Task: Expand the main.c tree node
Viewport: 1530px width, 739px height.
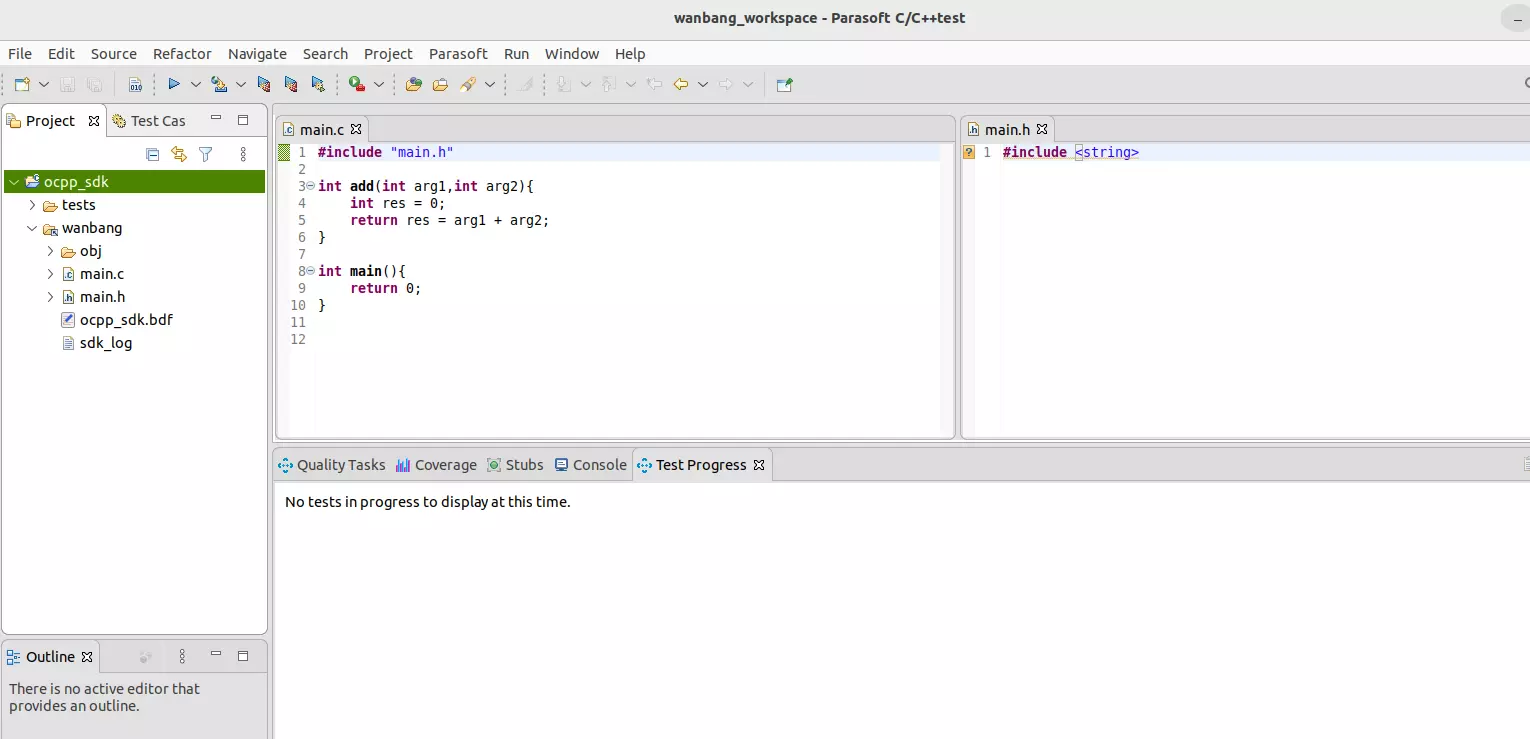Action: 50,274
